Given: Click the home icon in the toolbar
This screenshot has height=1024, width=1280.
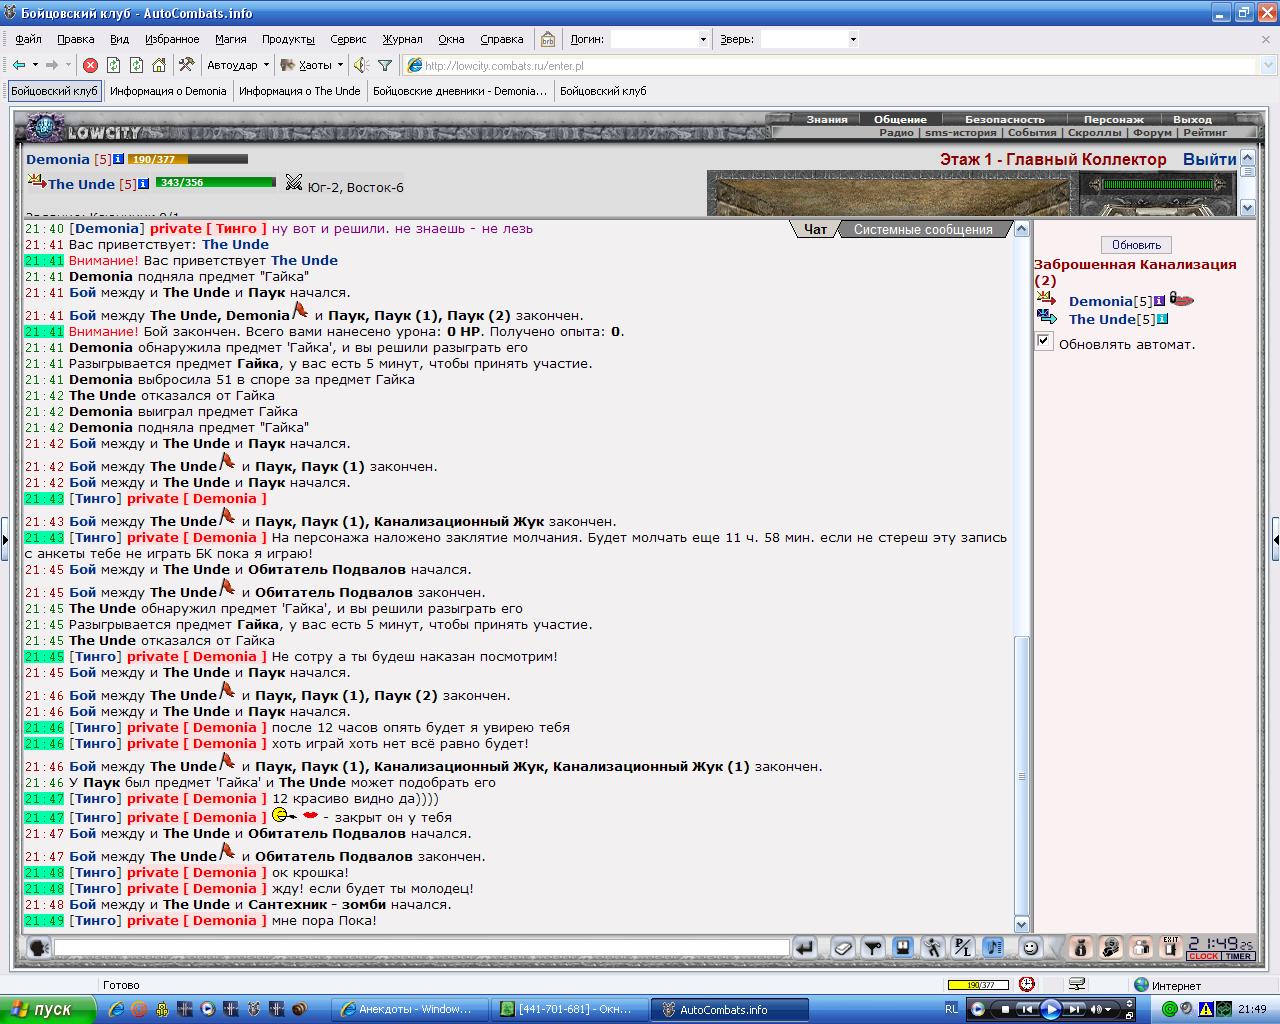Looking at the screenshot, I should click(x=158, y=65).
